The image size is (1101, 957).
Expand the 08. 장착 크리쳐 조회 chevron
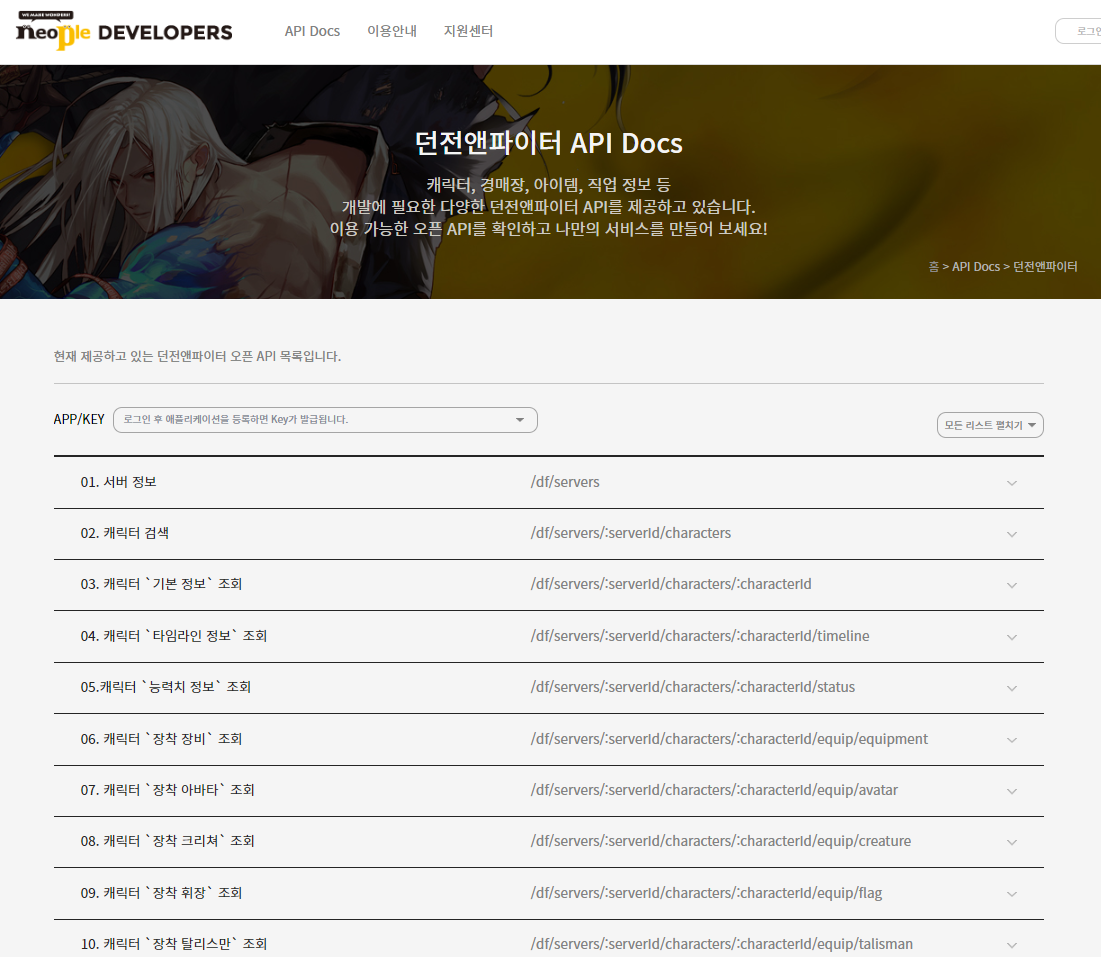pos(1012,843)
